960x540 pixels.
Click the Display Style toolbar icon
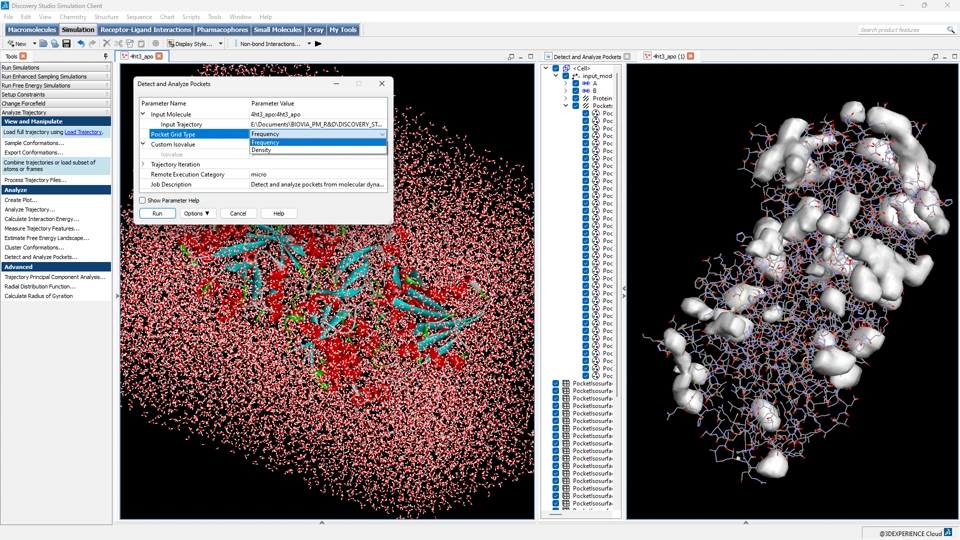coord(171,43)
